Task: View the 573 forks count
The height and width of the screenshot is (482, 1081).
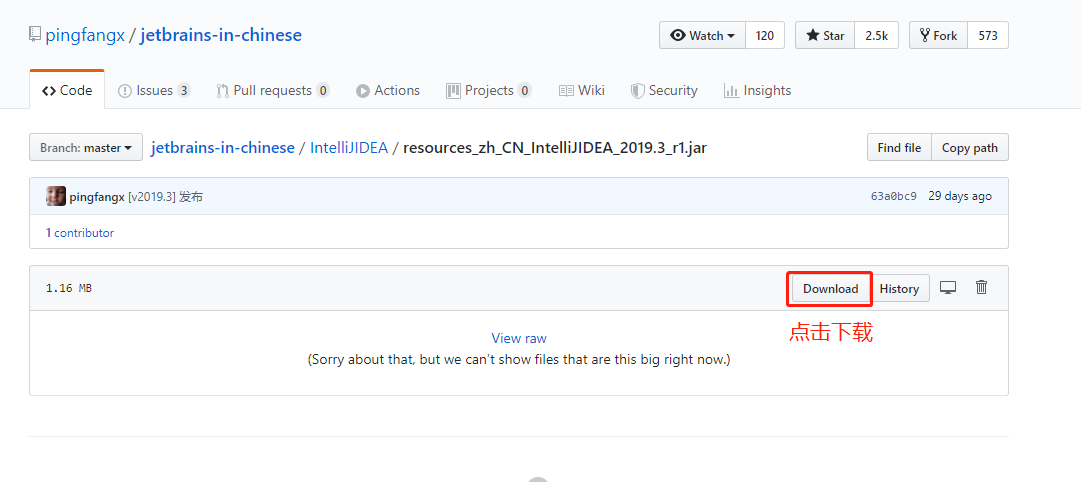Action: click(988, 35)
